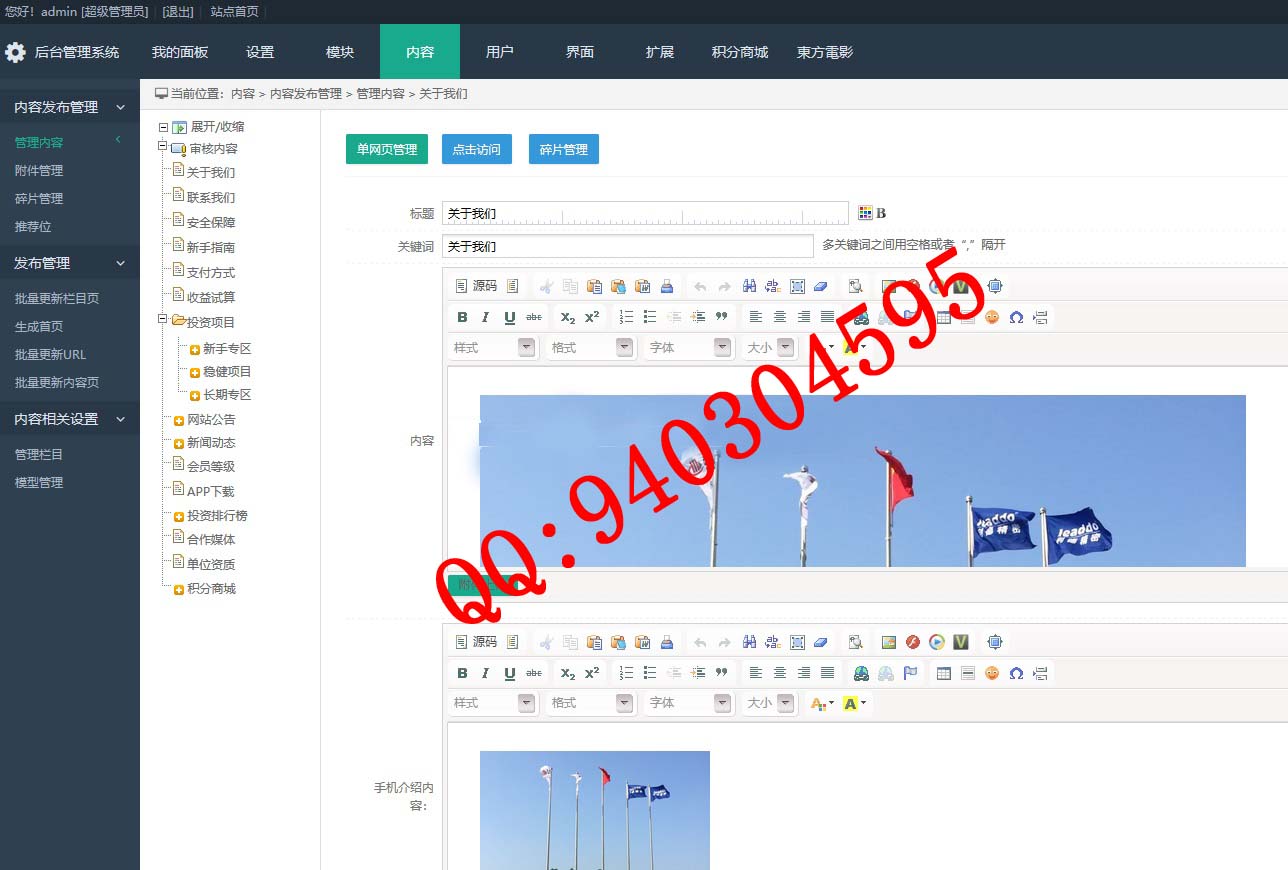Screen dimensions: 1288x870
Task: Click the blockquote icon in upper editor toolbar
Action: [x=722, y=317]
